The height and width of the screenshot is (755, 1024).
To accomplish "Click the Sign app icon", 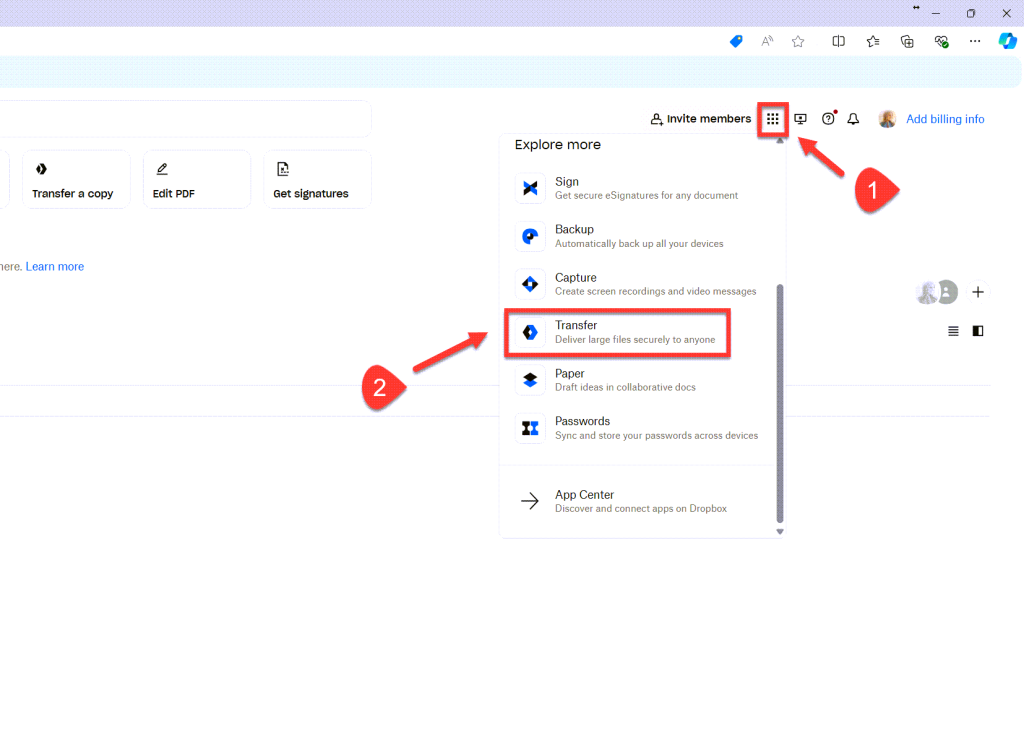I will (530, 188).
